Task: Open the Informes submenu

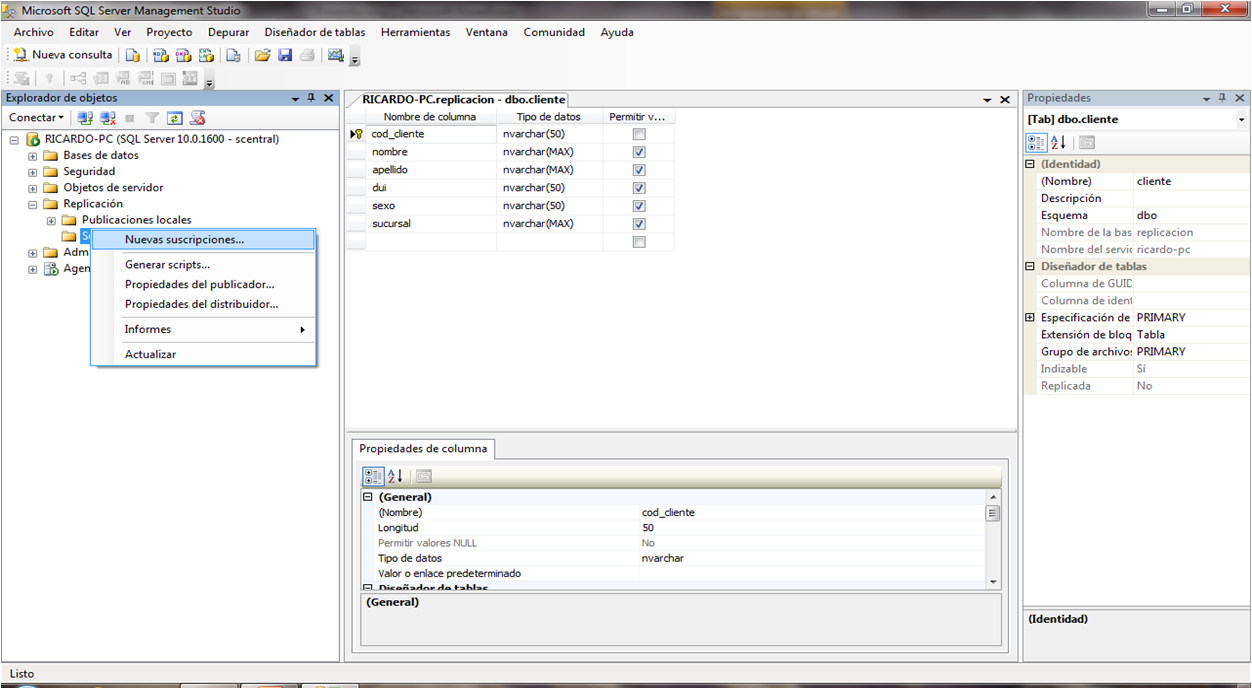Action: 203,329
